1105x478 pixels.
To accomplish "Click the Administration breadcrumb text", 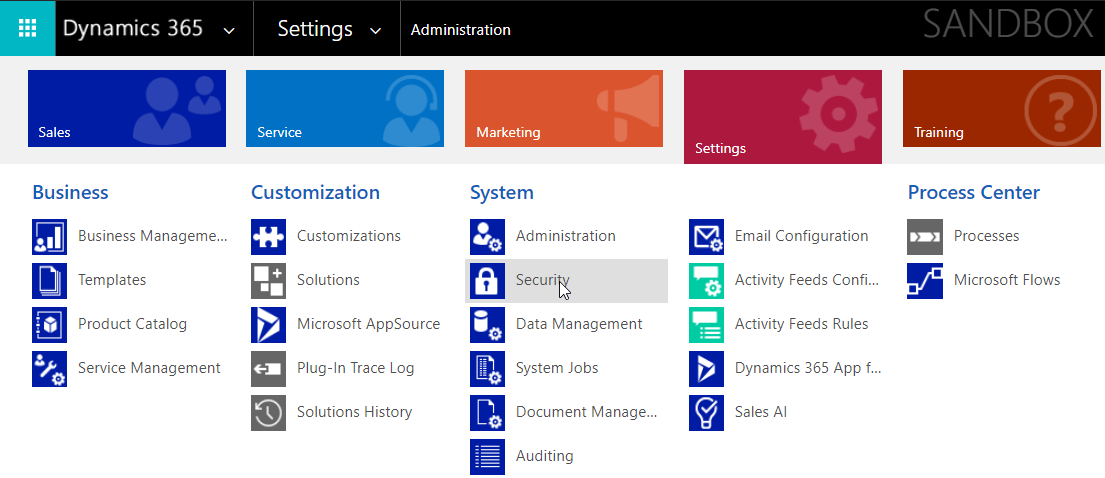I will tap(461, 30).
